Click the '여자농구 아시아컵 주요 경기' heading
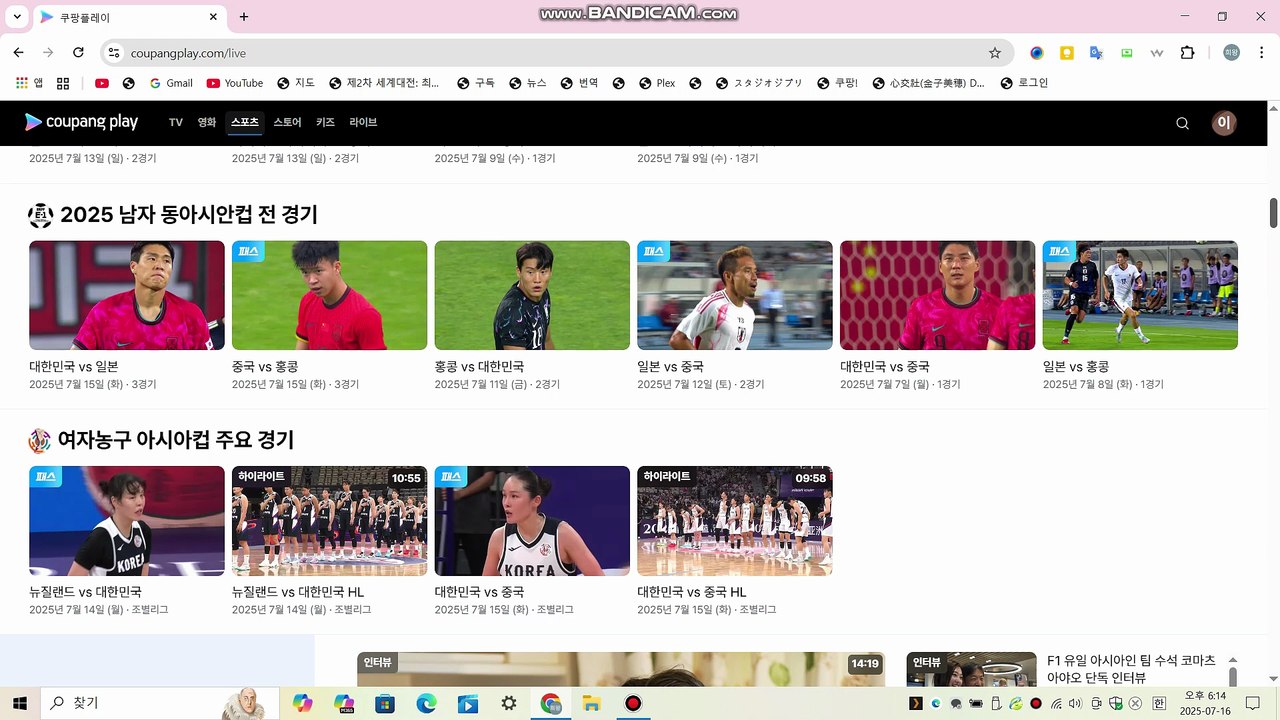Screen dimensions: 1280x720 (x=176, y=440)
